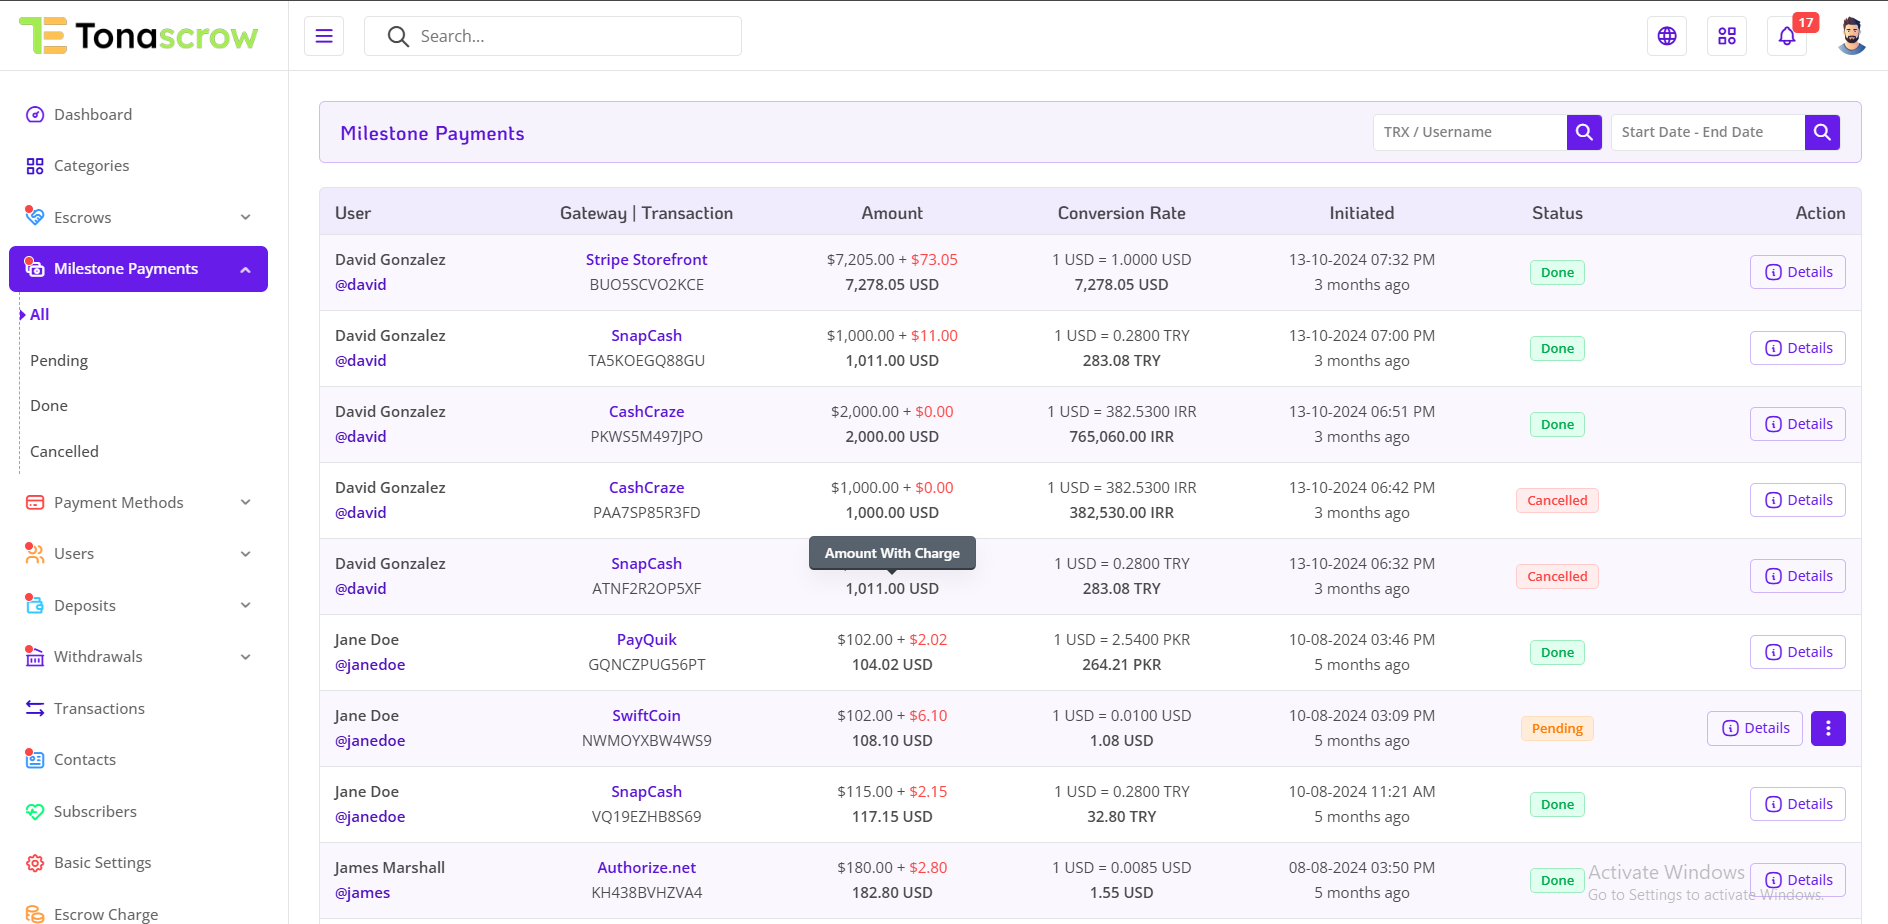View Details for Stripe Storefront payment
Viewport: 1888px width, 924px height.
point(1797,272)
